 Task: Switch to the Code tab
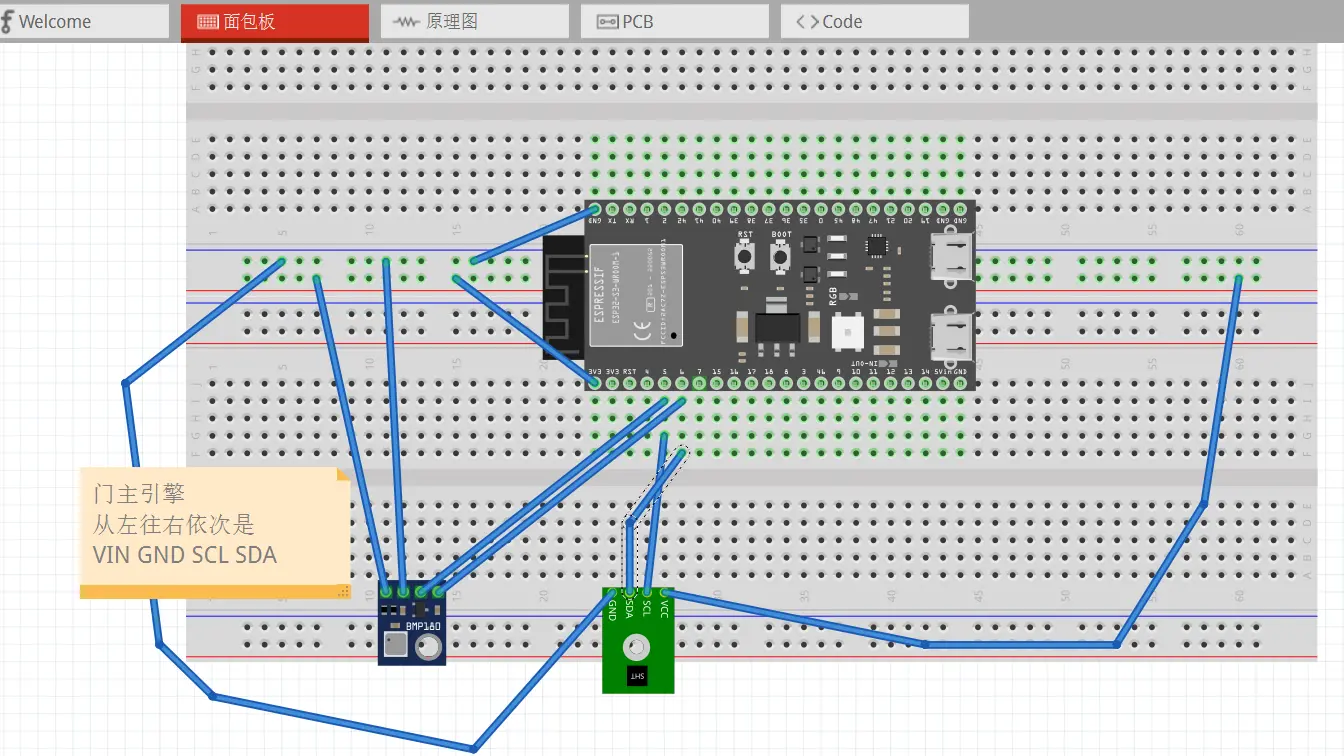(x=874, y=21)
